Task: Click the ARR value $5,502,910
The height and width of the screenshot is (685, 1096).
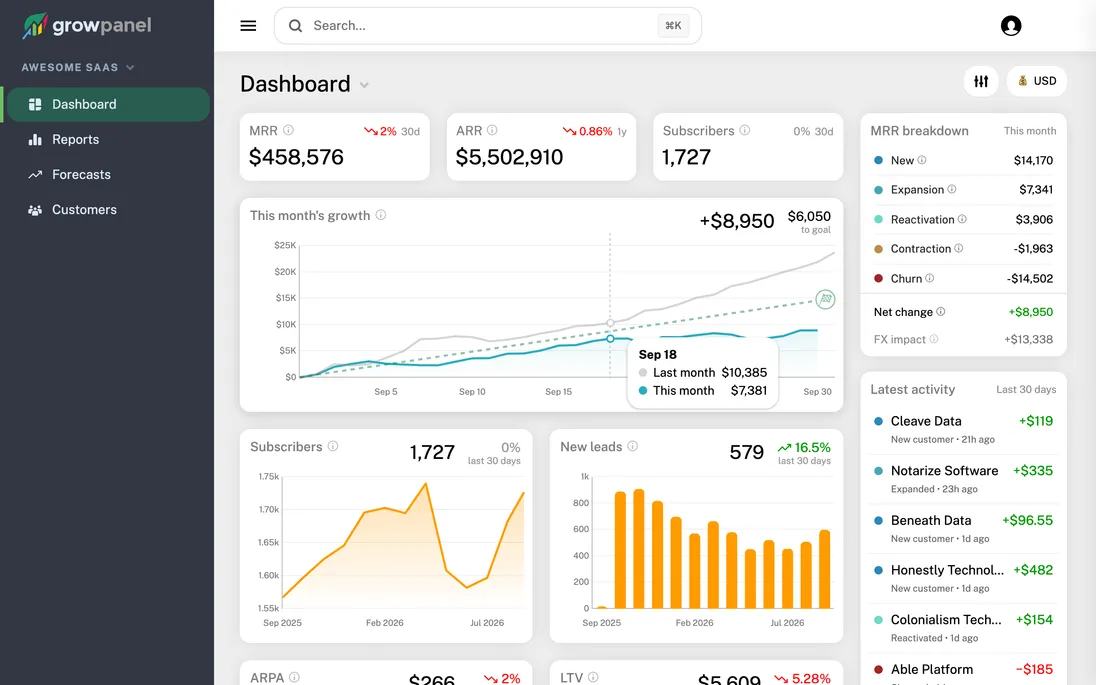Action: point(509,157)
